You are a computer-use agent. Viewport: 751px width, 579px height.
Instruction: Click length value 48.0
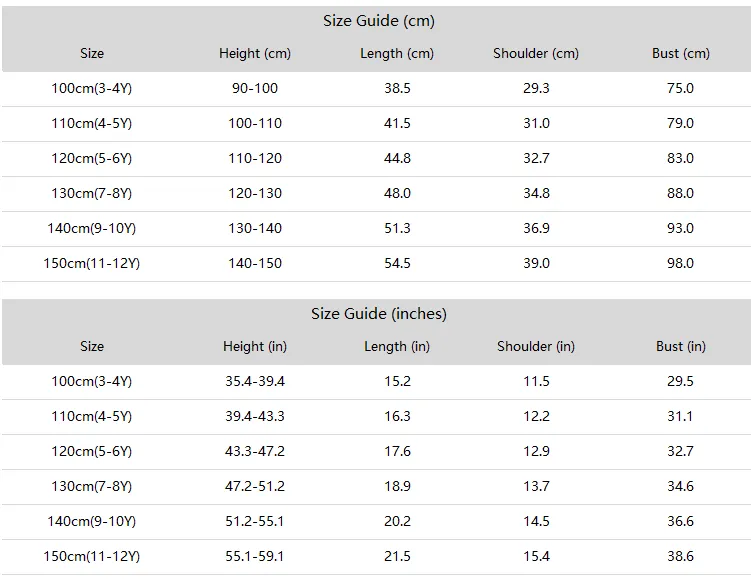click(397, 193)
